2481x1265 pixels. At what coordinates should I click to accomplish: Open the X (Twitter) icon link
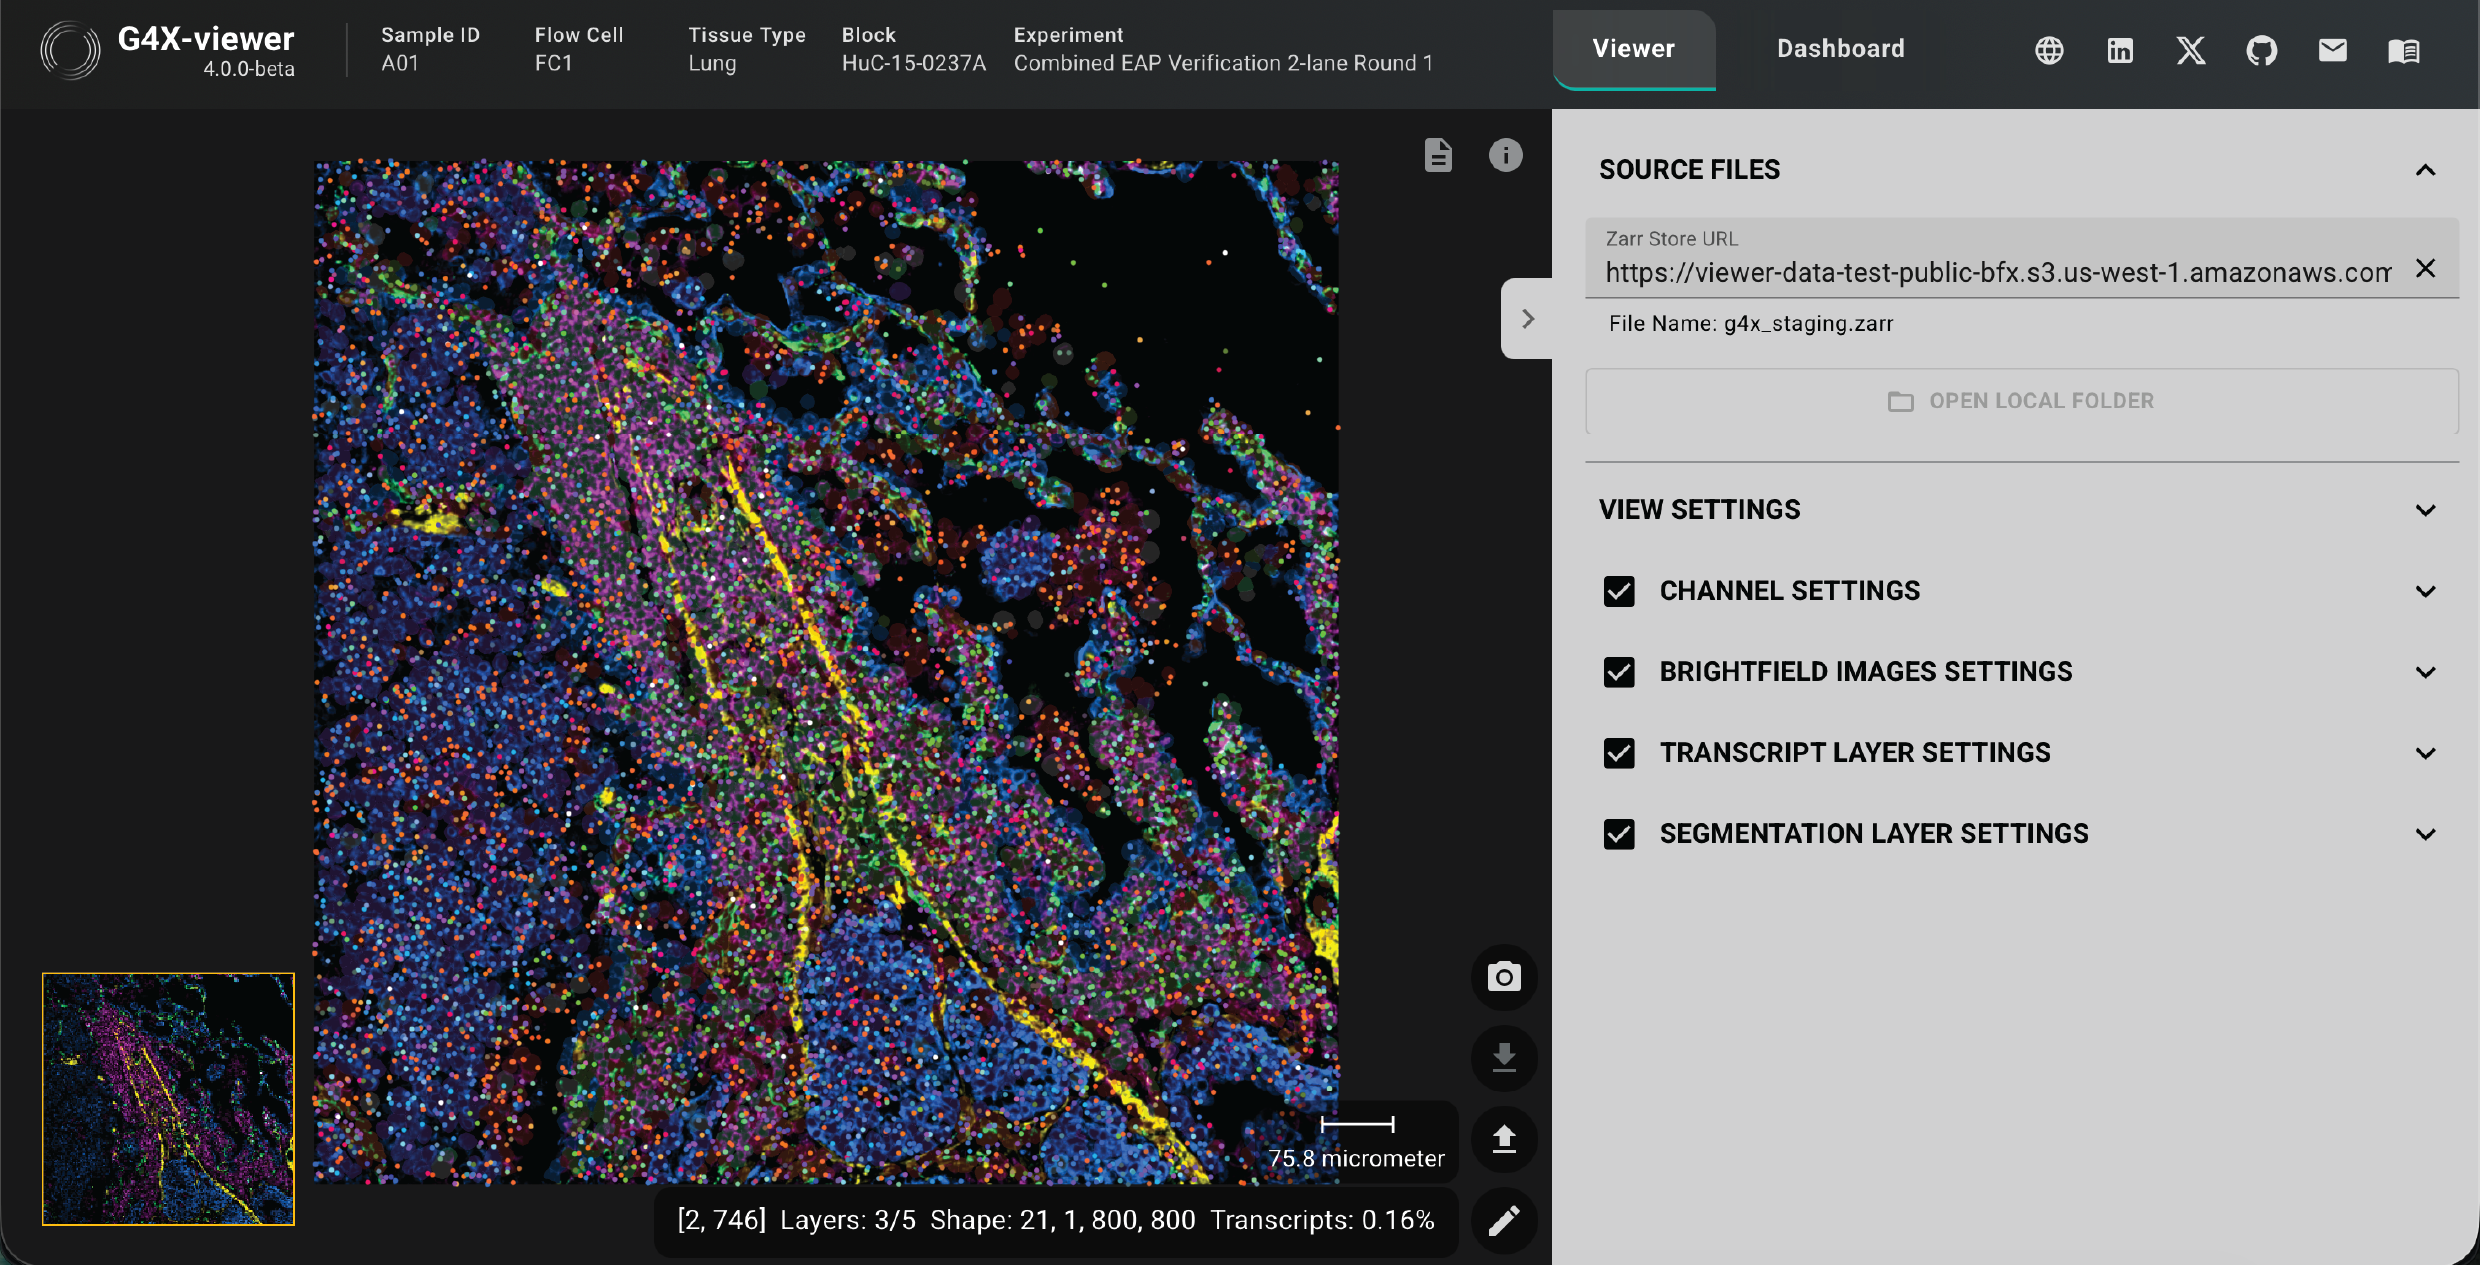[2191, 50]
